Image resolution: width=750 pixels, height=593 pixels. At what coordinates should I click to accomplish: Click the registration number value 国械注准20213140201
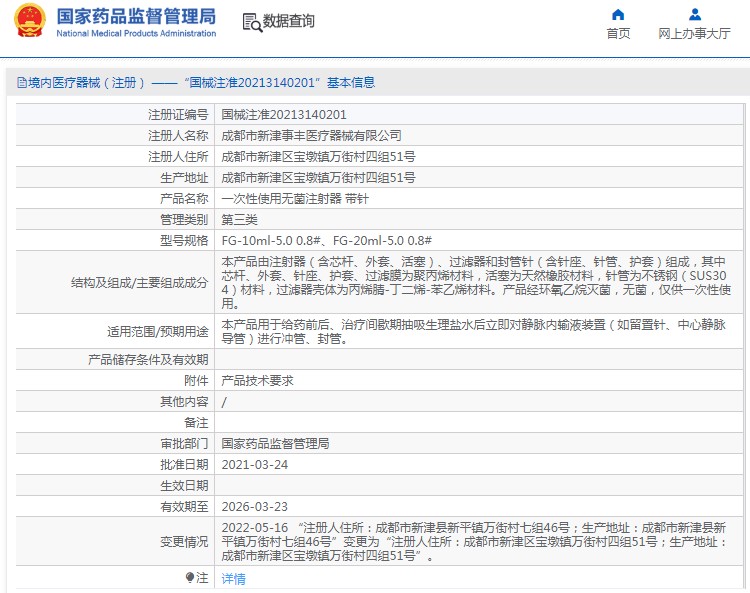(284, 115)
